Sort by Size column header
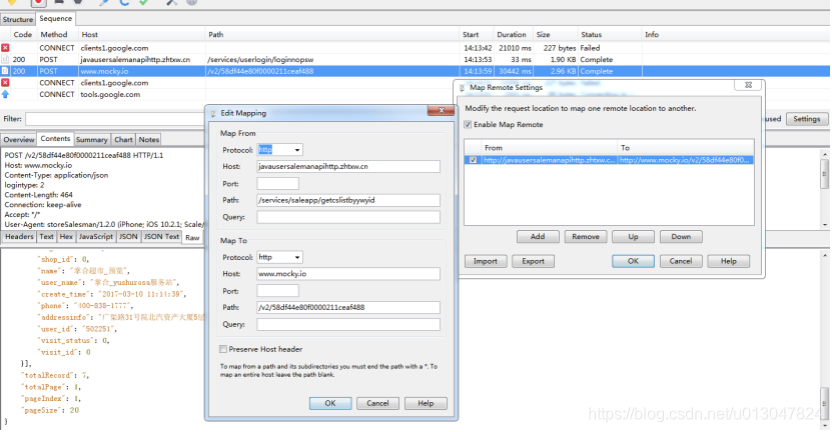The width and height of the screenshot is (832, 432). click(x=554, y=34)
